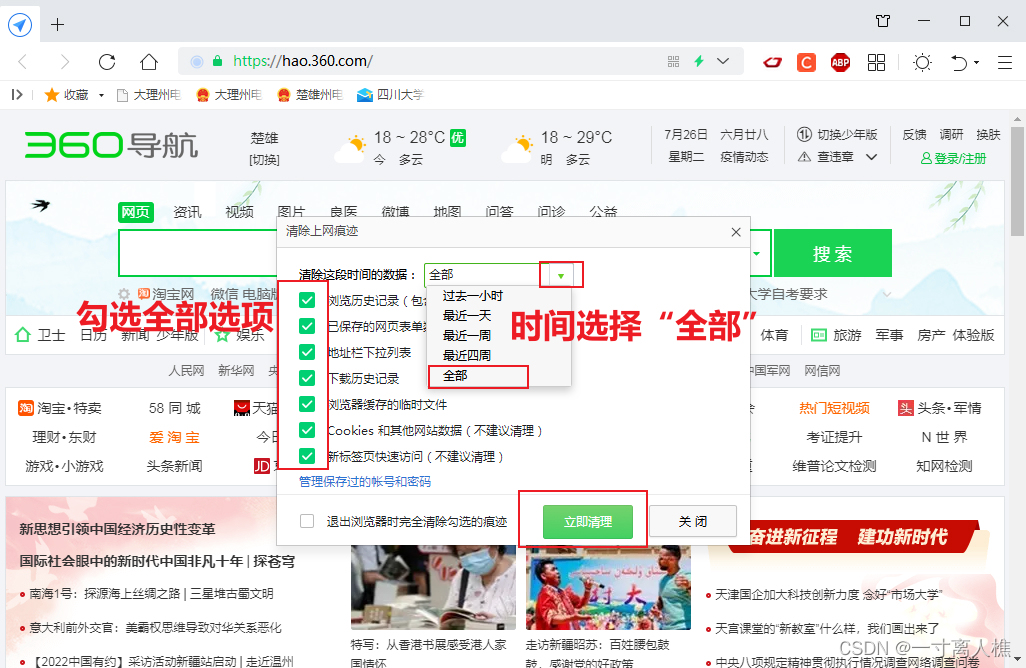This screenshot has height=668, width=1026.
Task: Click the 全部 time range combo box
Action: coord(499,275)
